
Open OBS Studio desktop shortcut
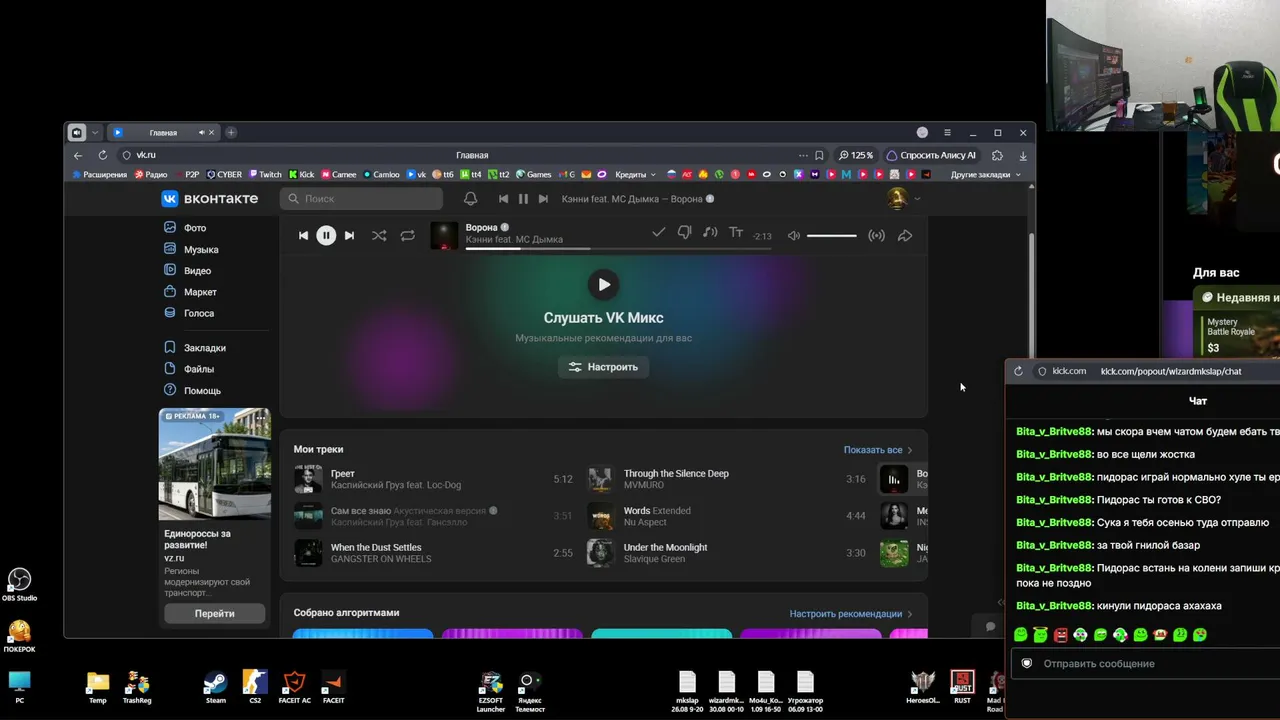coord(19,585)
